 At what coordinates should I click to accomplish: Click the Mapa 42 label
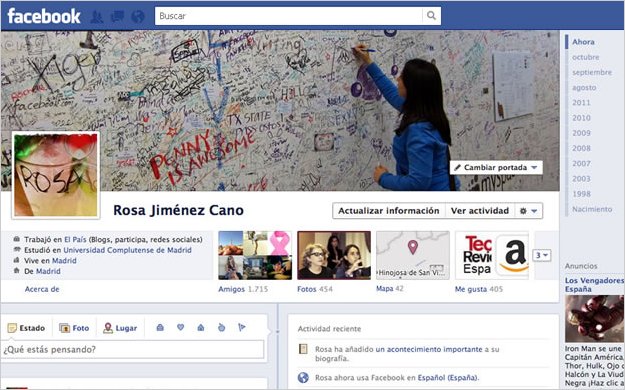[x=389, y=288]
